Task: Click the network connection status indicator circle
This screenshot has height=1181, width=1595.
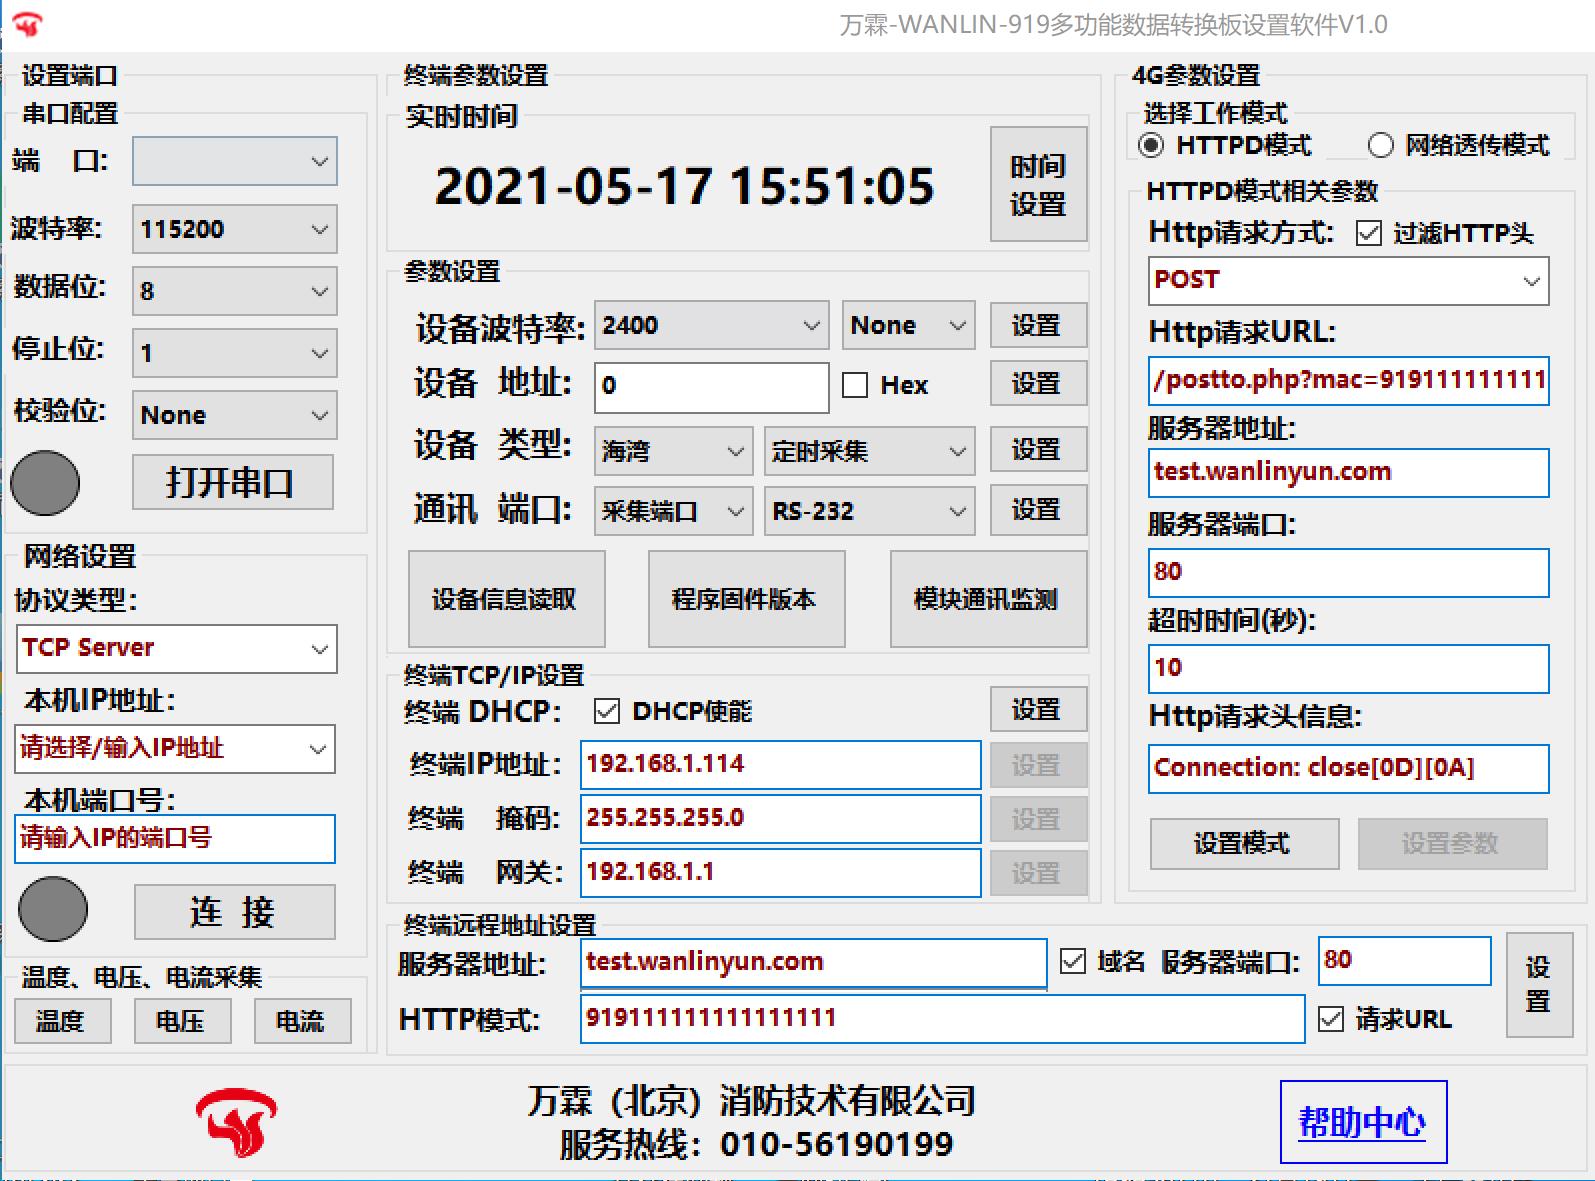Action: pyautogui.click(x=53, y=909)
